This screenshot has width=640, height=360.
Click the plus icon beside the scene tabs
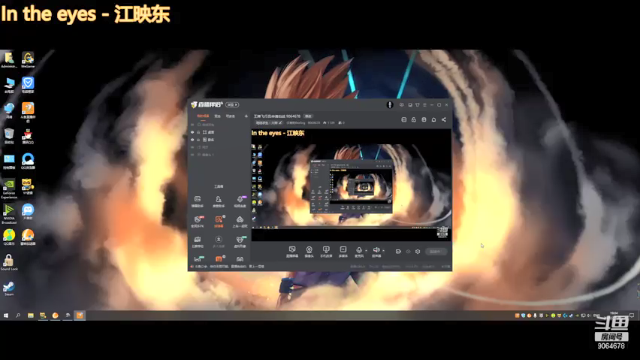[246, 116]
